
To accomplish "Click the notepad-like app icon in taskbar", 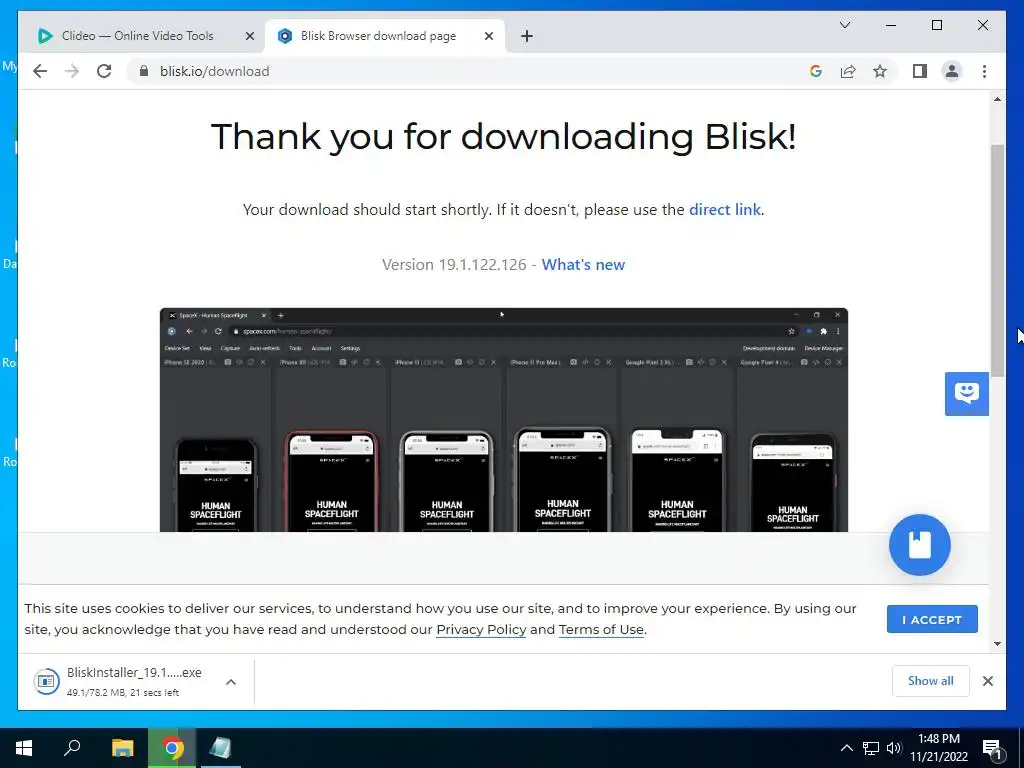I will 221,748.
